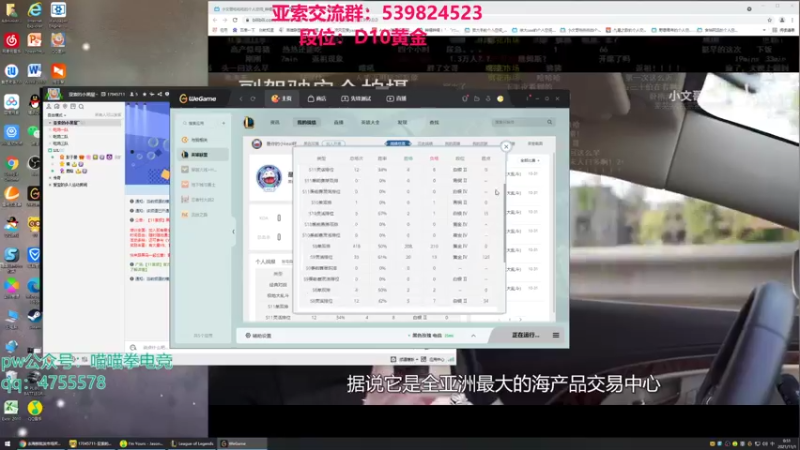This screenshot has width=800, height=450.
Task: Open the WeGame folder icon in title bar
Action: click(477, 98)
